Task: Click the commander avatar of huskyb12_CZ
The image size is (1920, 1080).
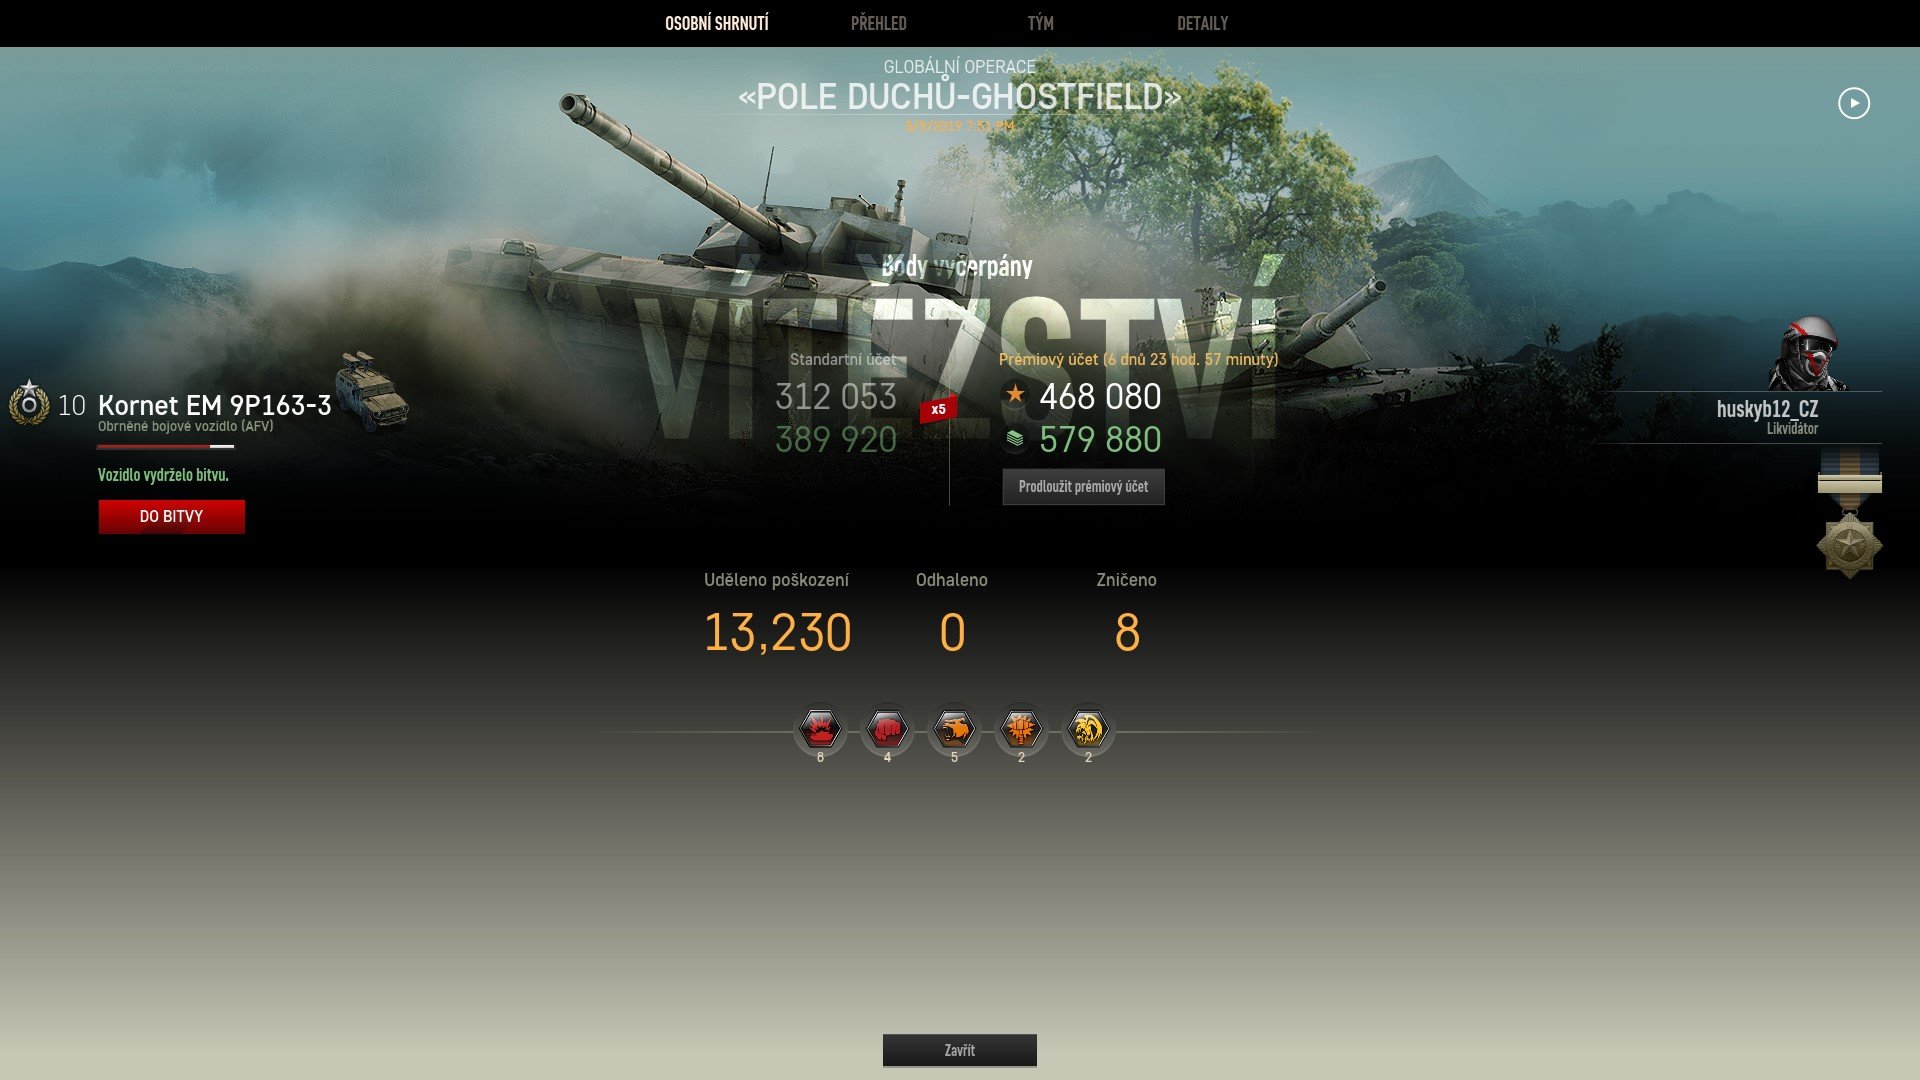Action: tap(1808, 354)
